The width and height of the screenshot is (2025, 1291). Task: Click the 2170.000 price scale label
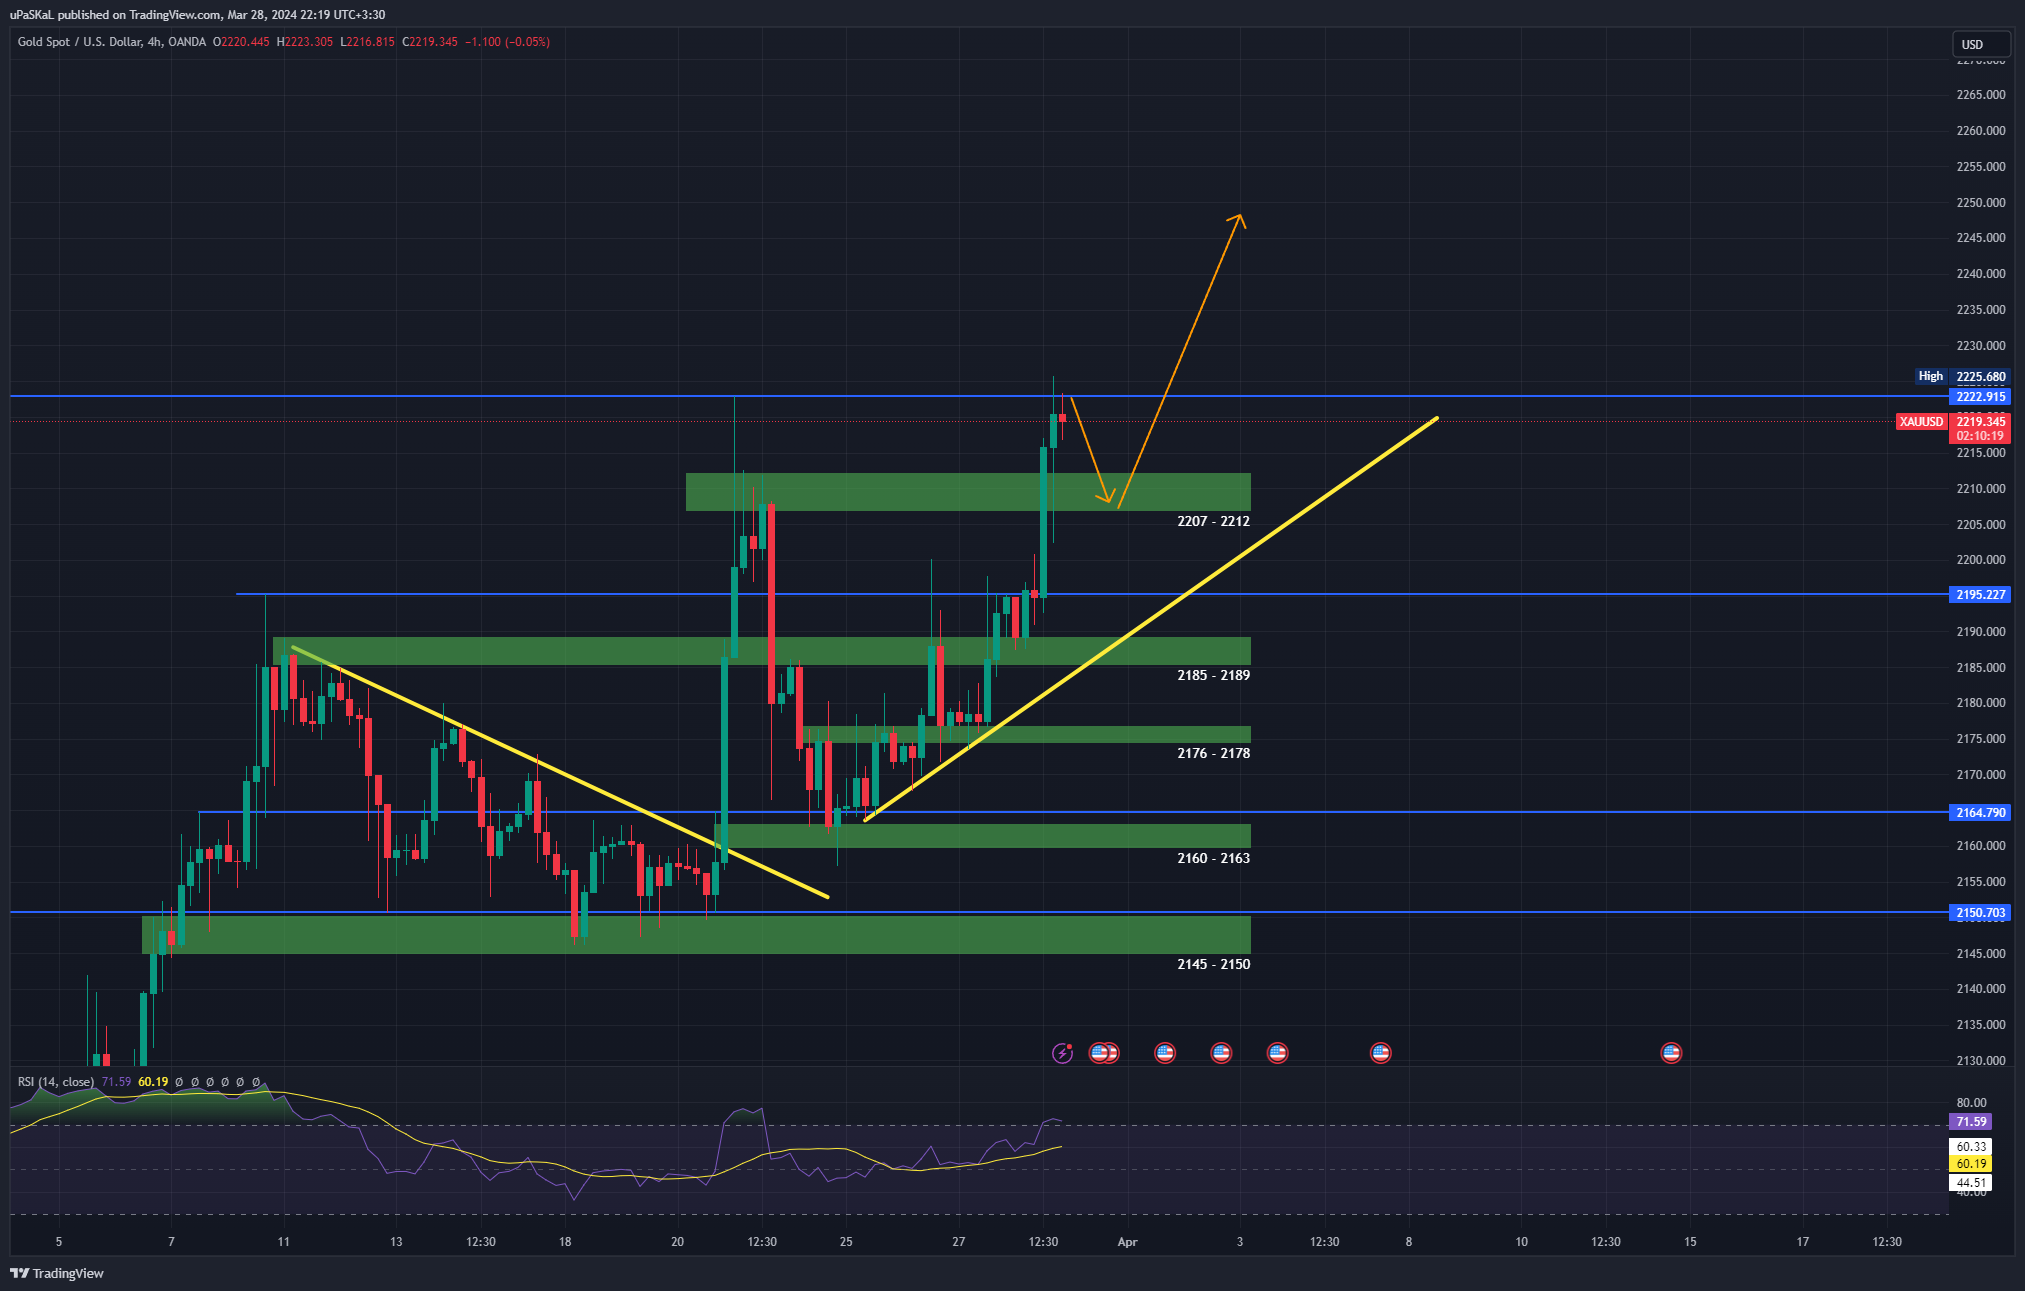1980,775
